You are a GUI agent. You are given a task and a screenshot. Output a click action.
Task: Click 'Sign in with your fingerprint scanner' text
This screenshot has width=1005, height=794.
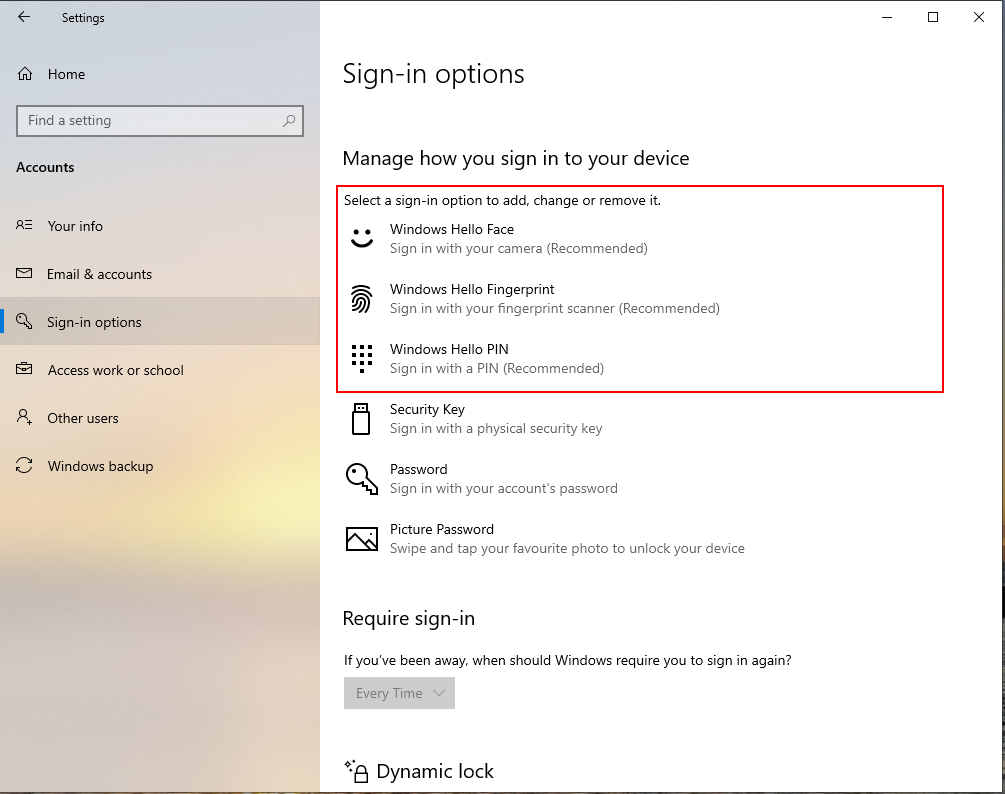point(554,309)
